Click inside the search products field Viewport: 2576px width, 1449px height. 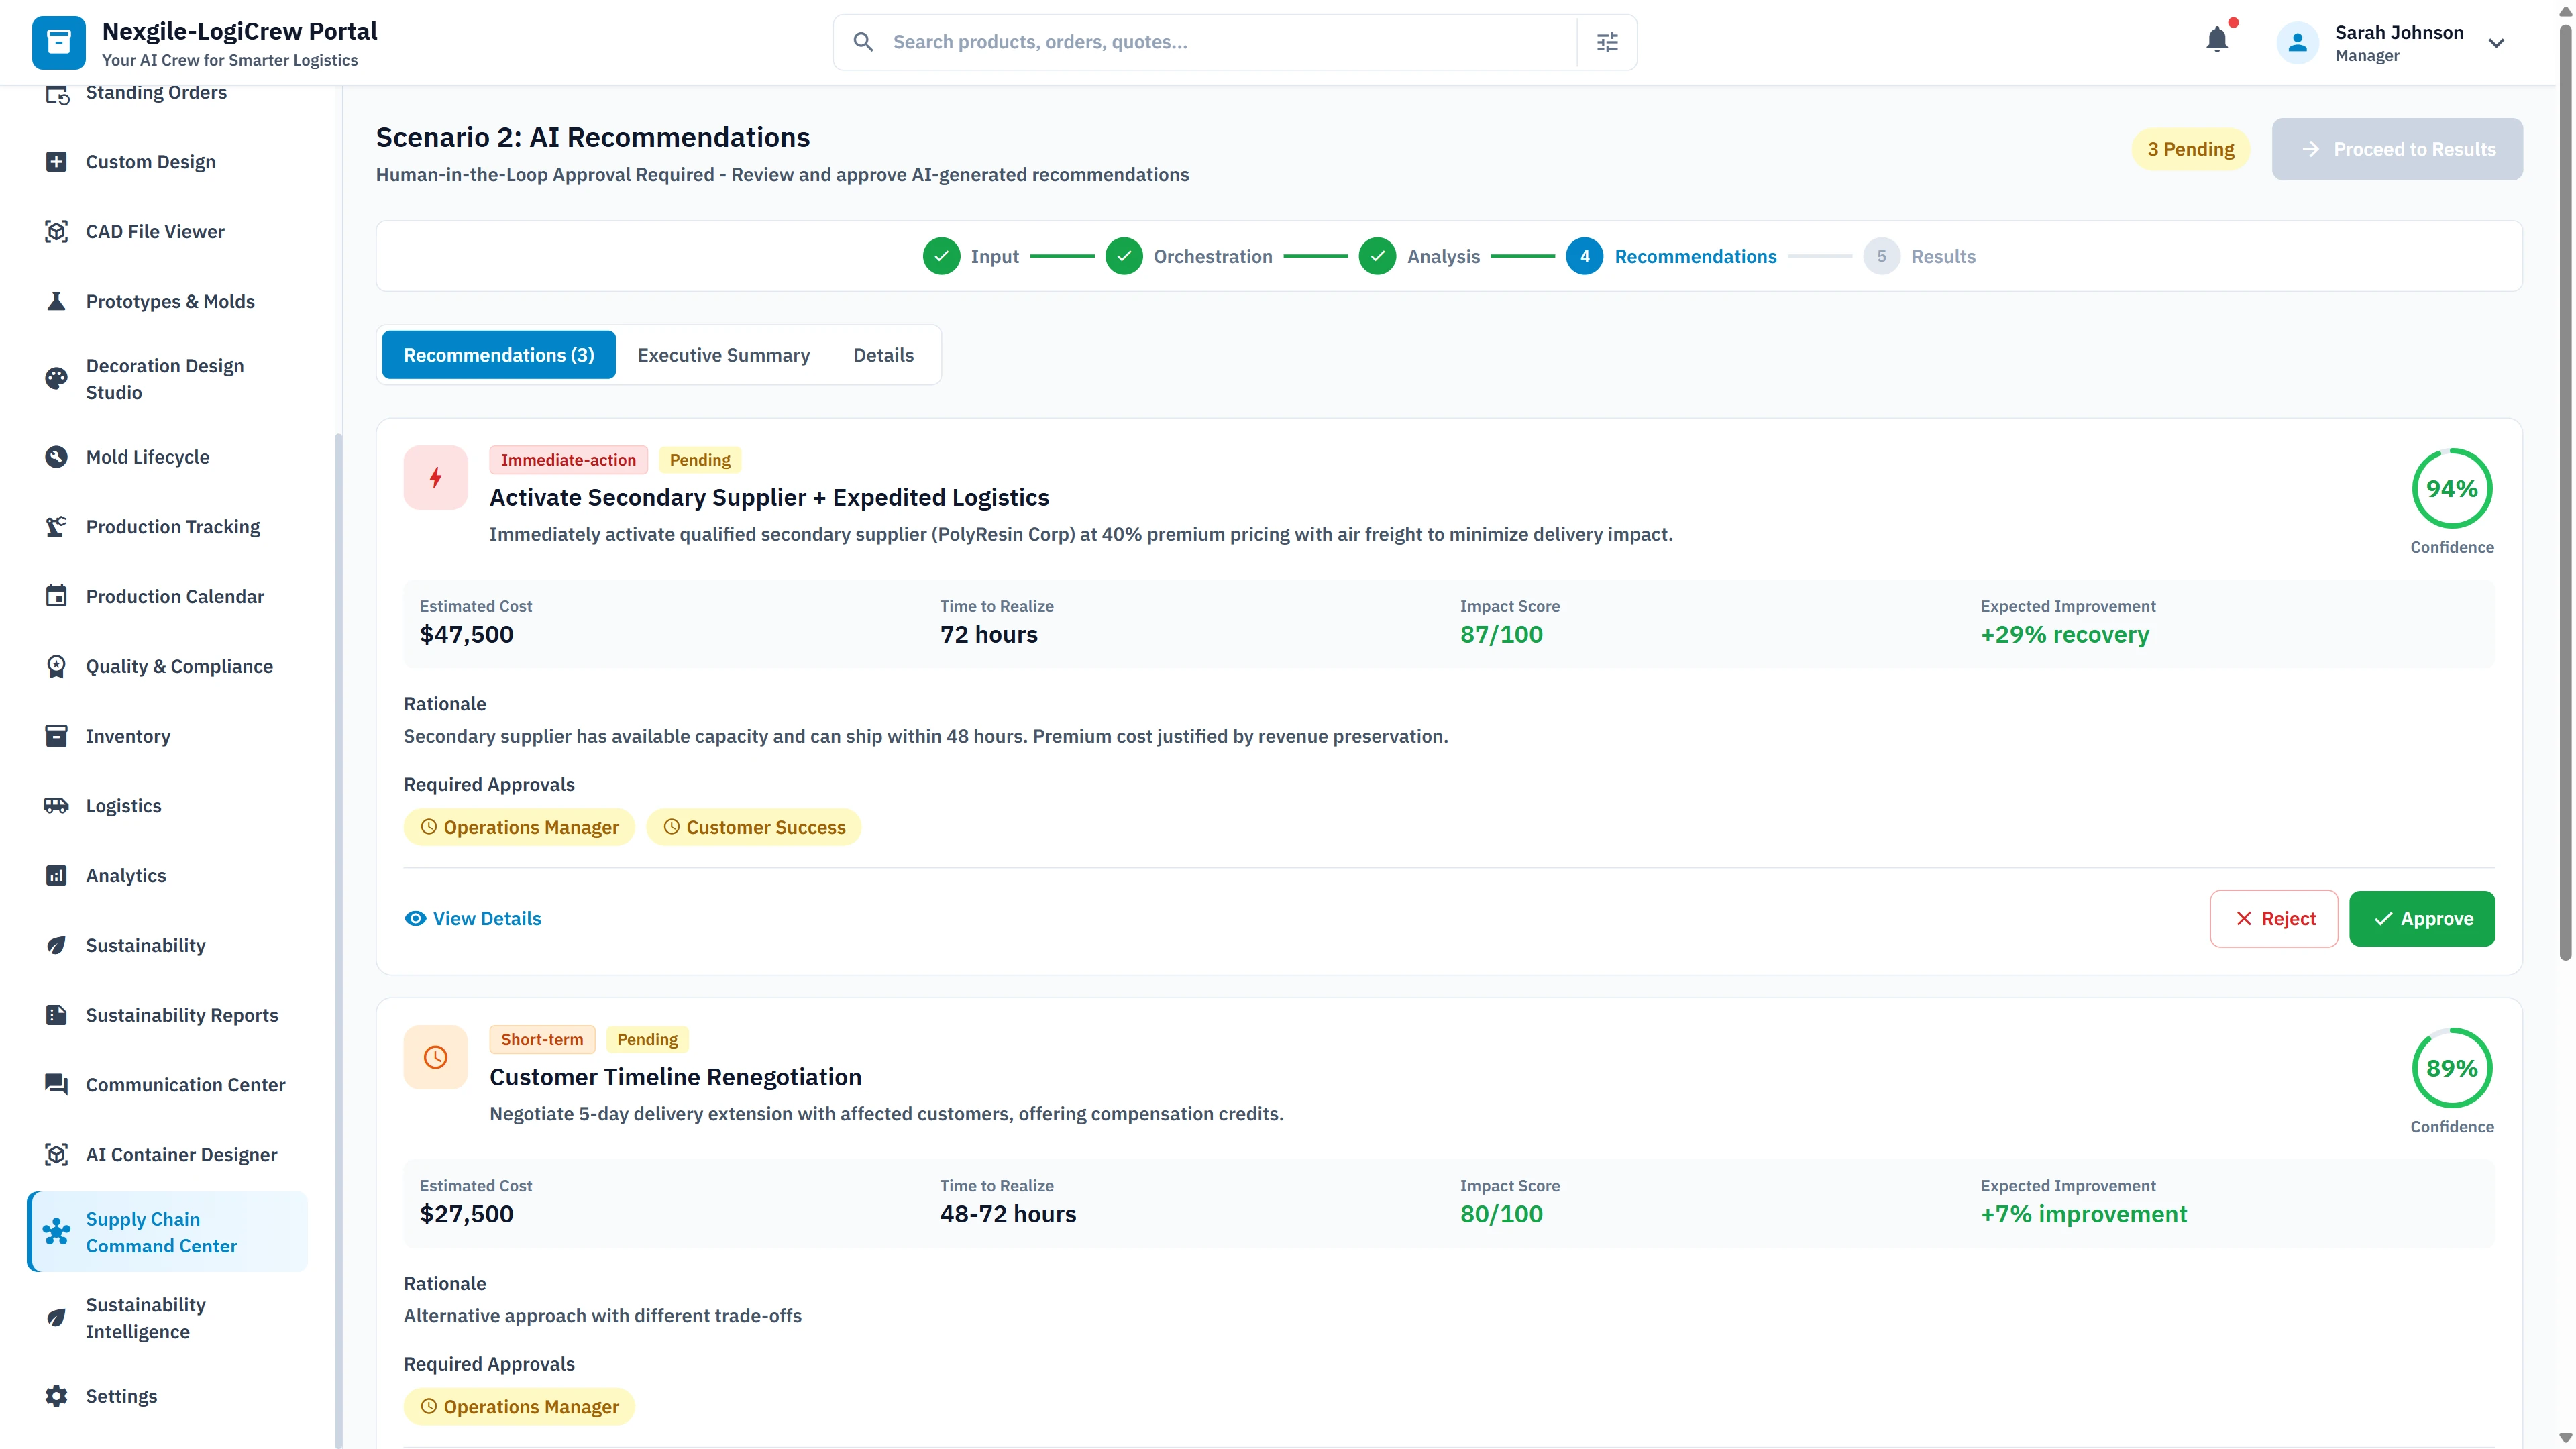pyautogui.click(x=1200, y=41)
